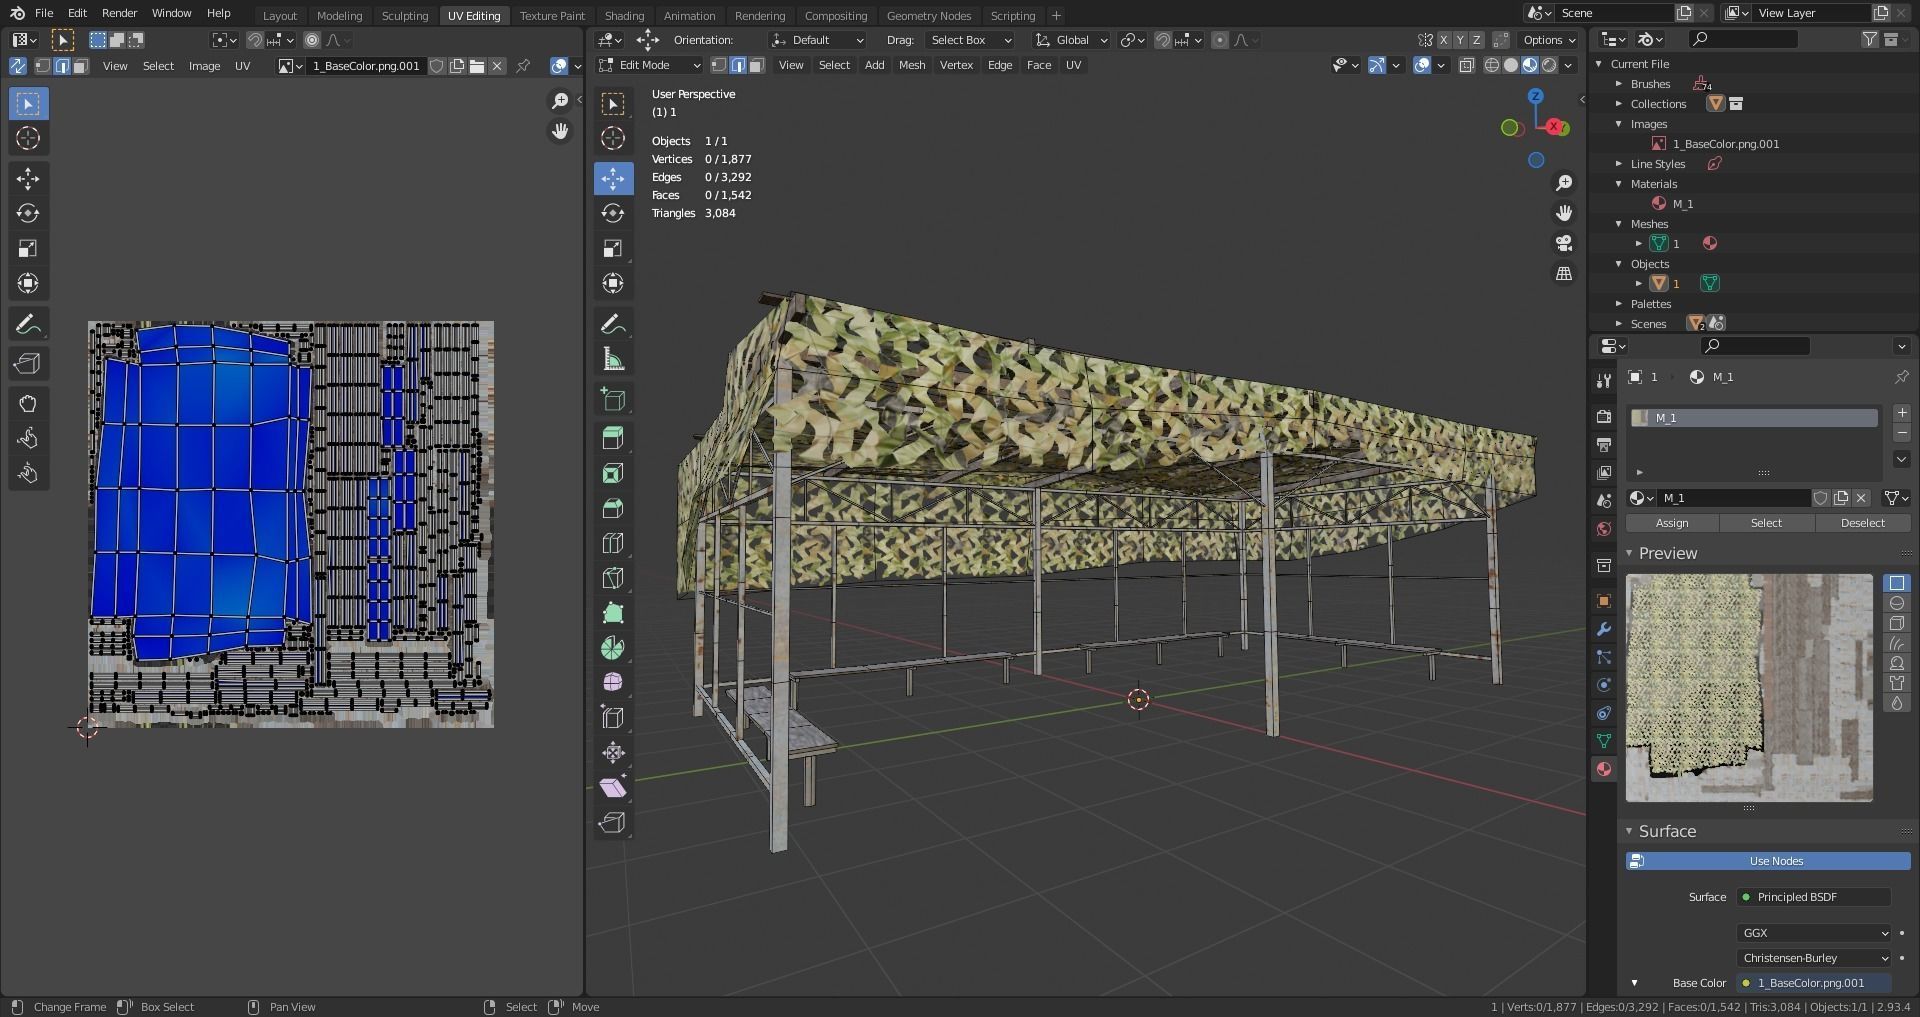Collapse the Materials tree entry
This screenshot has height=1017, width=1920.
click(1619, 184)
